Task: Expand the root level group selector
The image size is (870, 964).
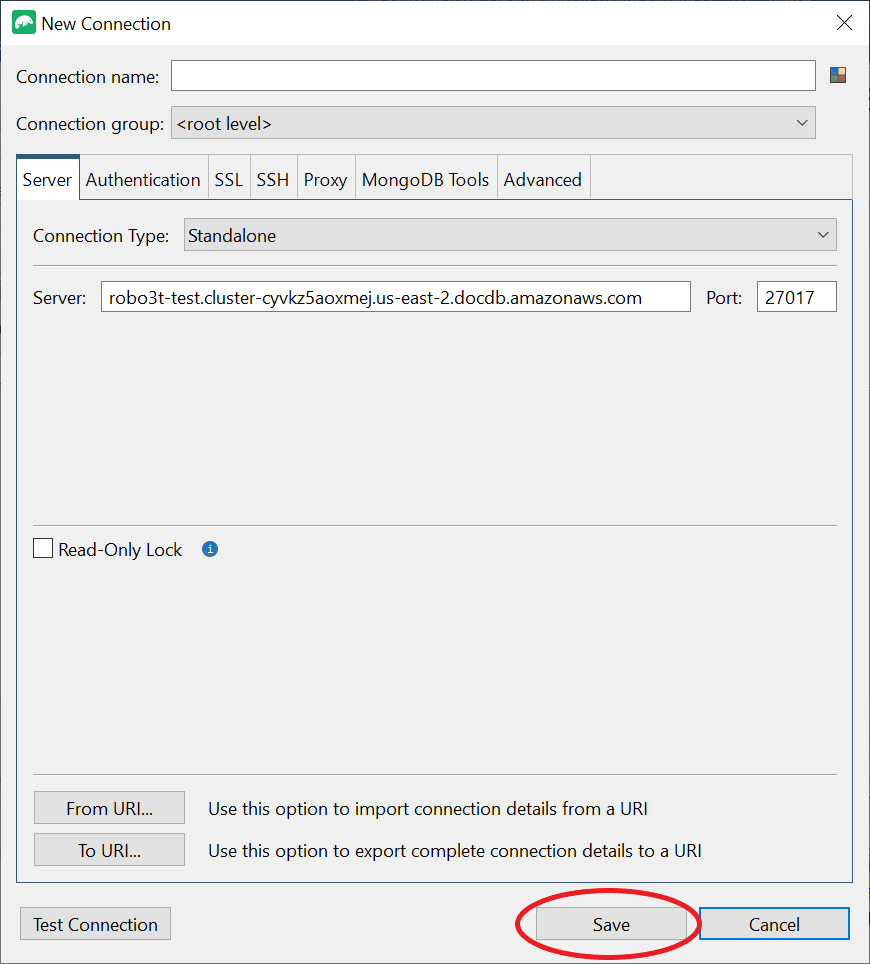Action: [801, 122]
